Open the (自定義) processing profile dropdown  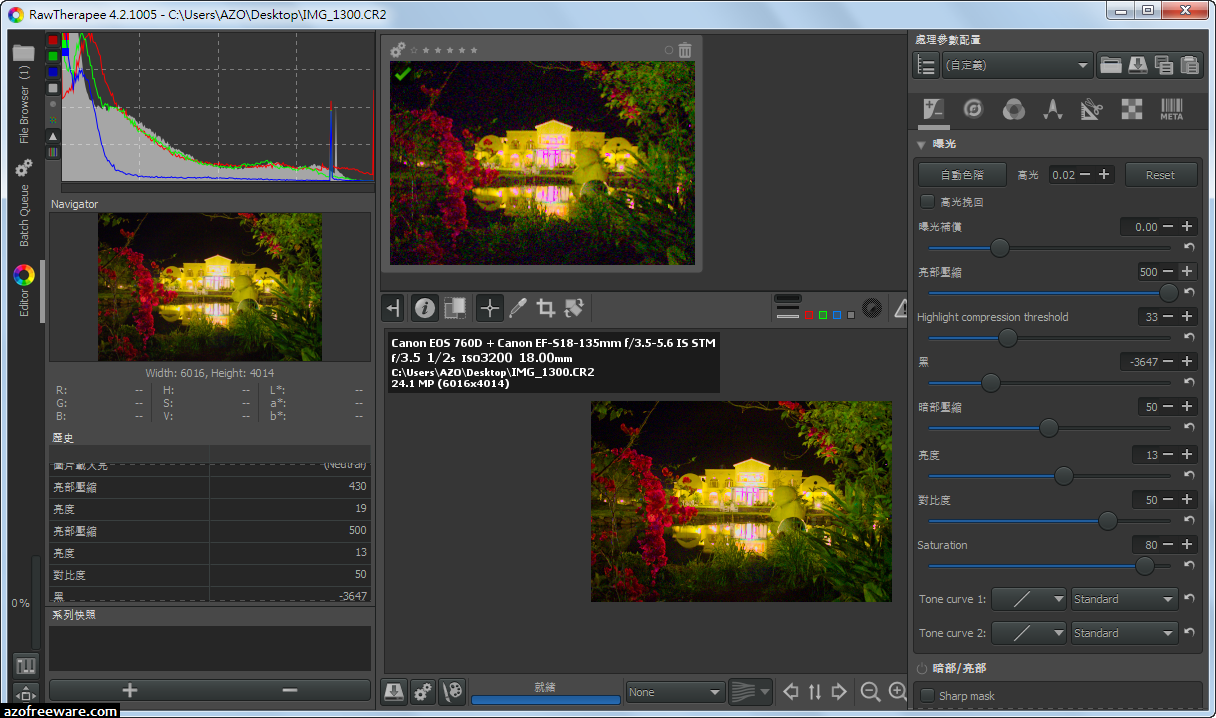coord(1017,66)
